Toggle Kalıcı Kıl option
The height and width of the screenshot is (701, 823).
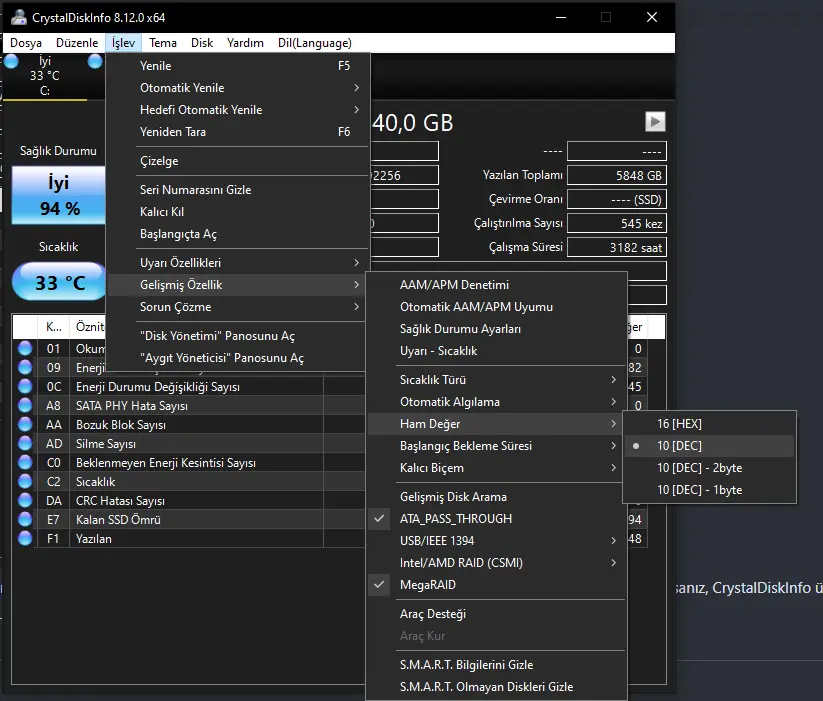point(238,211)
